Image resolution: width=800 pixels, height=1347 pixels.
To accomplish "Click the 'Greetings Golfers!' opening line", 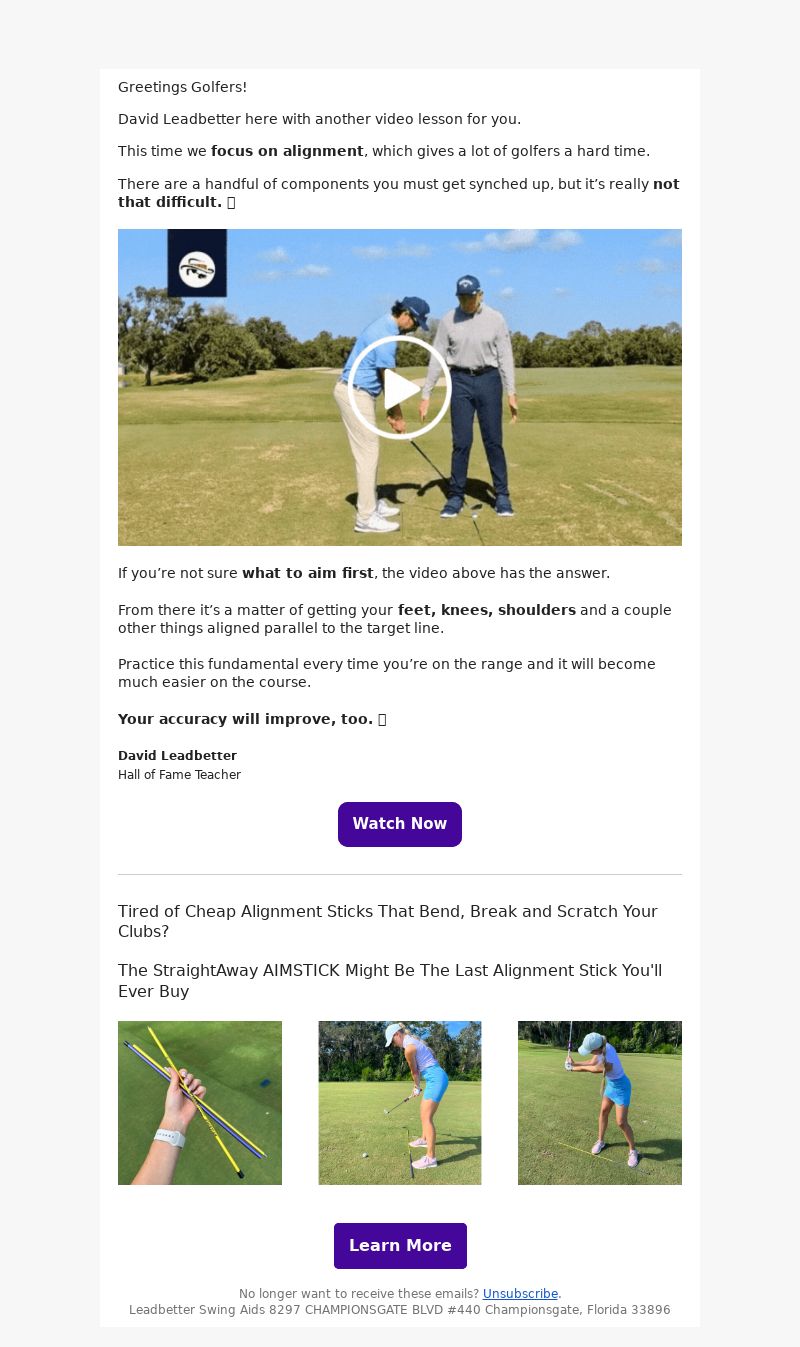I will pos(182,87).
